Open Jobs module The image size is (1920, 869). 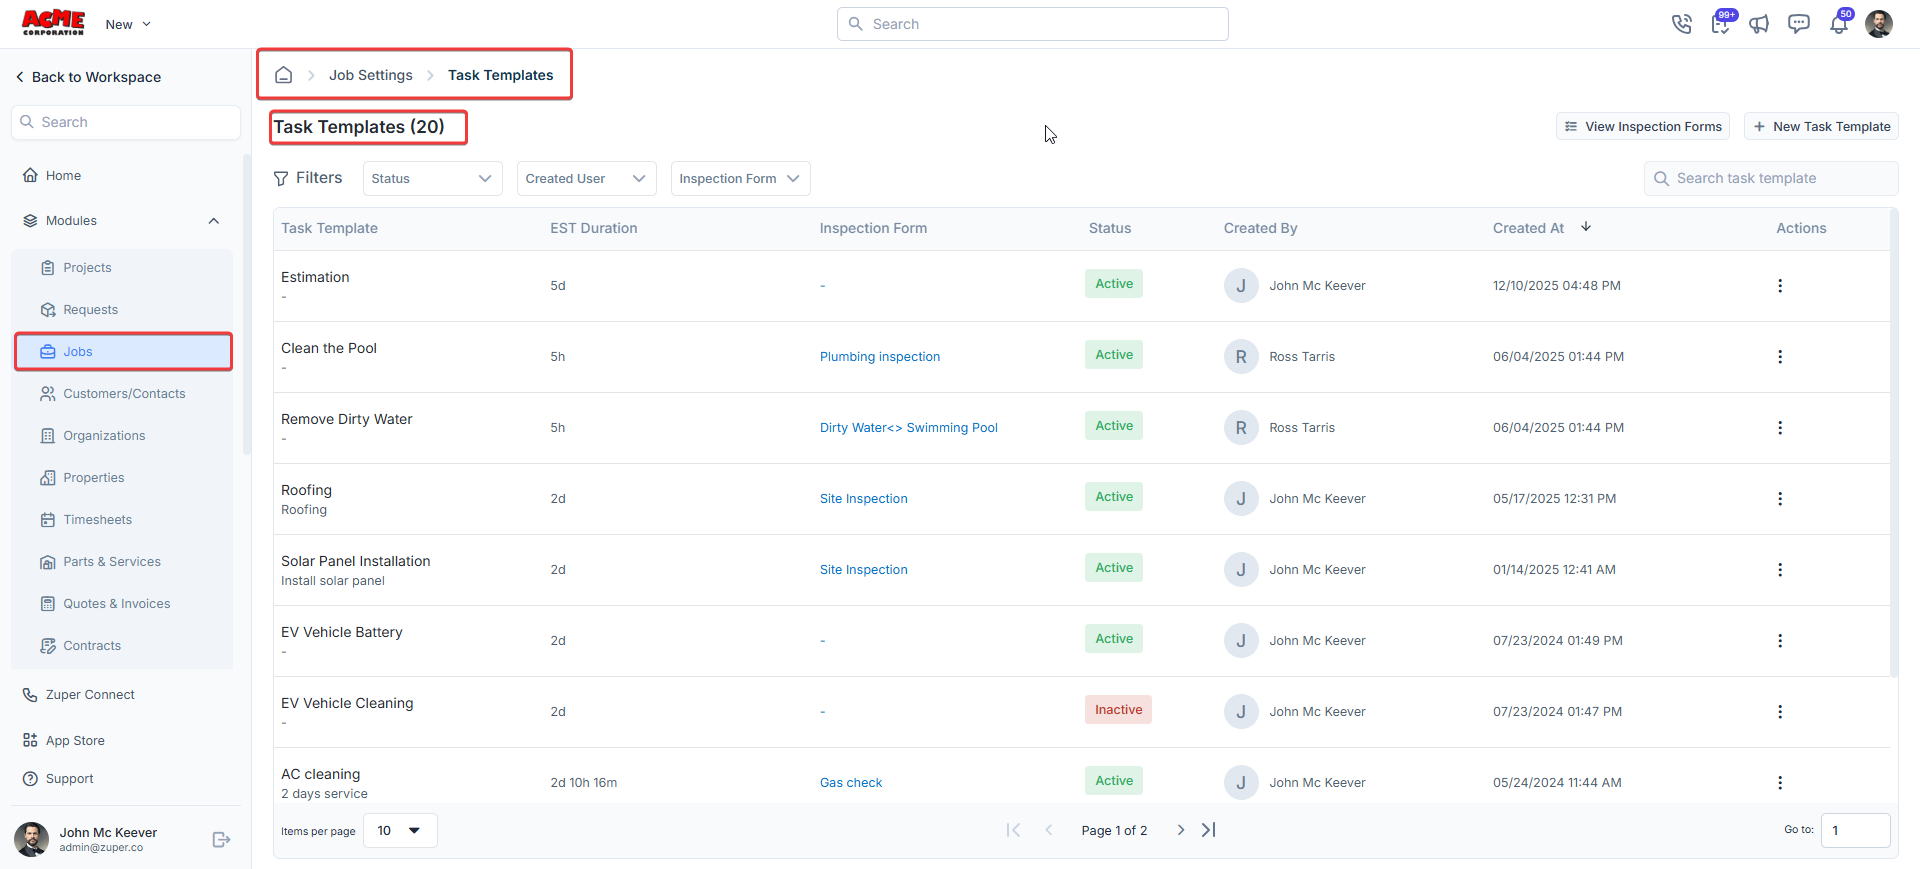tap(123, 352)
